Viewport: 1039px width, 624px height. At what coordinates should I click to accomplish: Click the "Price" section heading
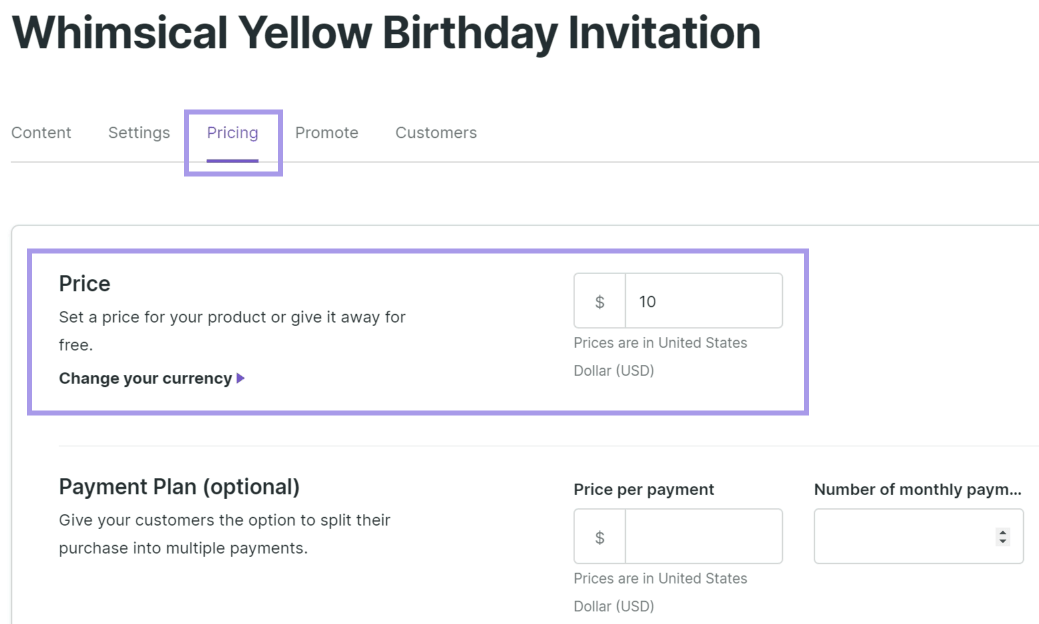[x=85, y=283]
